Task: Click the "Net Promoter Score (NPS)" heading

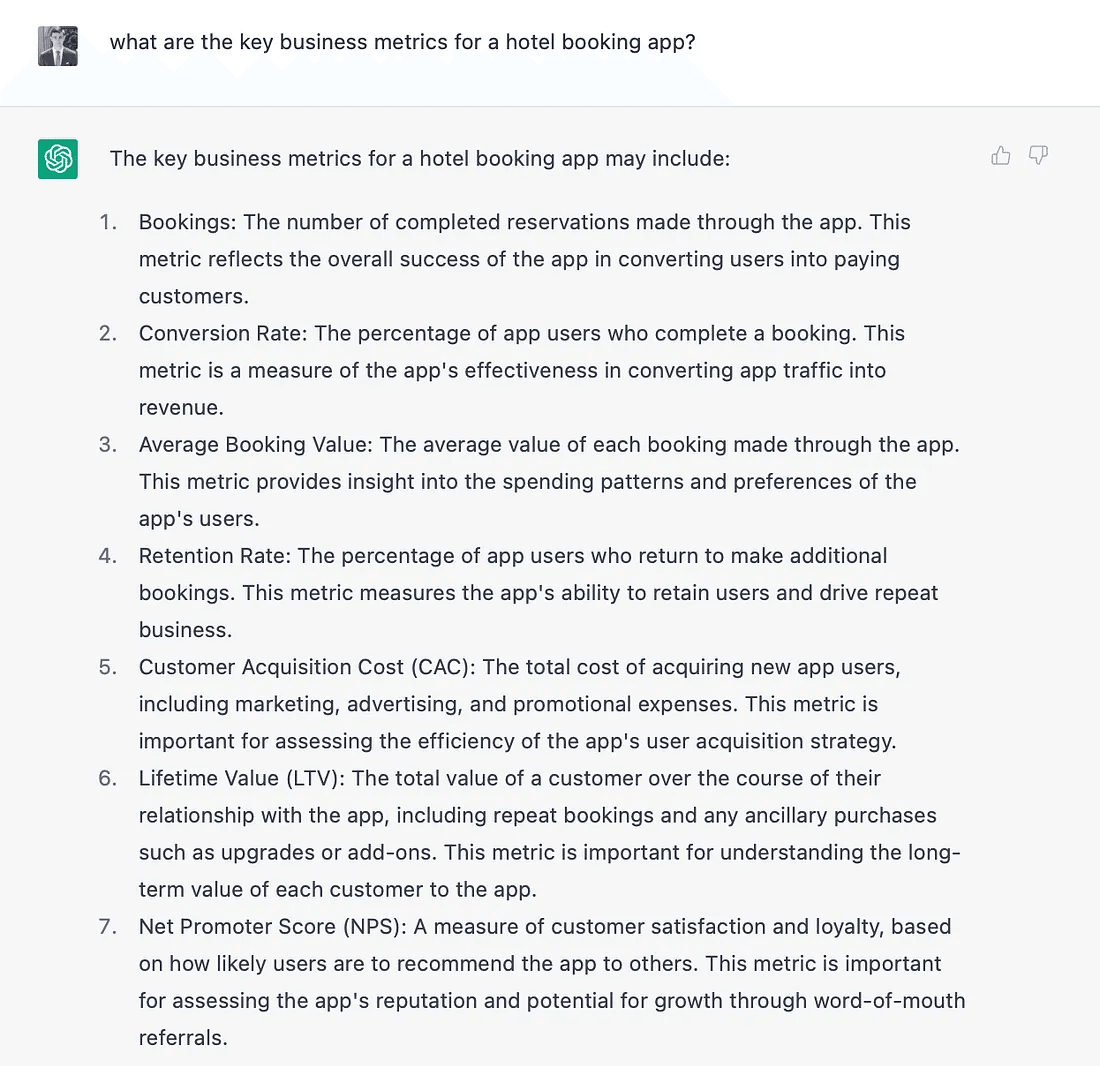Action: 271,927
